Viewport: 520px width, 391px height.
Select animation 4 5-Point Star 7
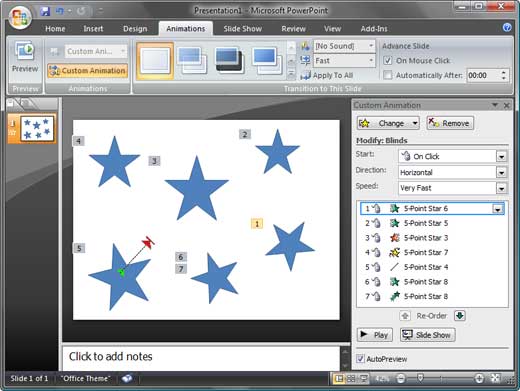[432, 252]
